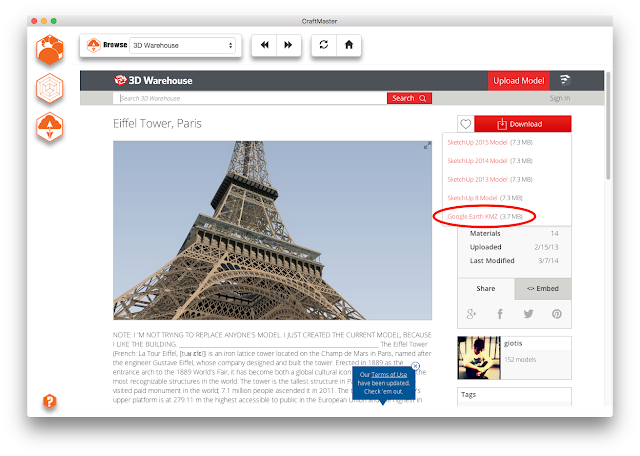Click the Sign In link
640x456 pixels.
pyautogui.click(x=560, y=98)
